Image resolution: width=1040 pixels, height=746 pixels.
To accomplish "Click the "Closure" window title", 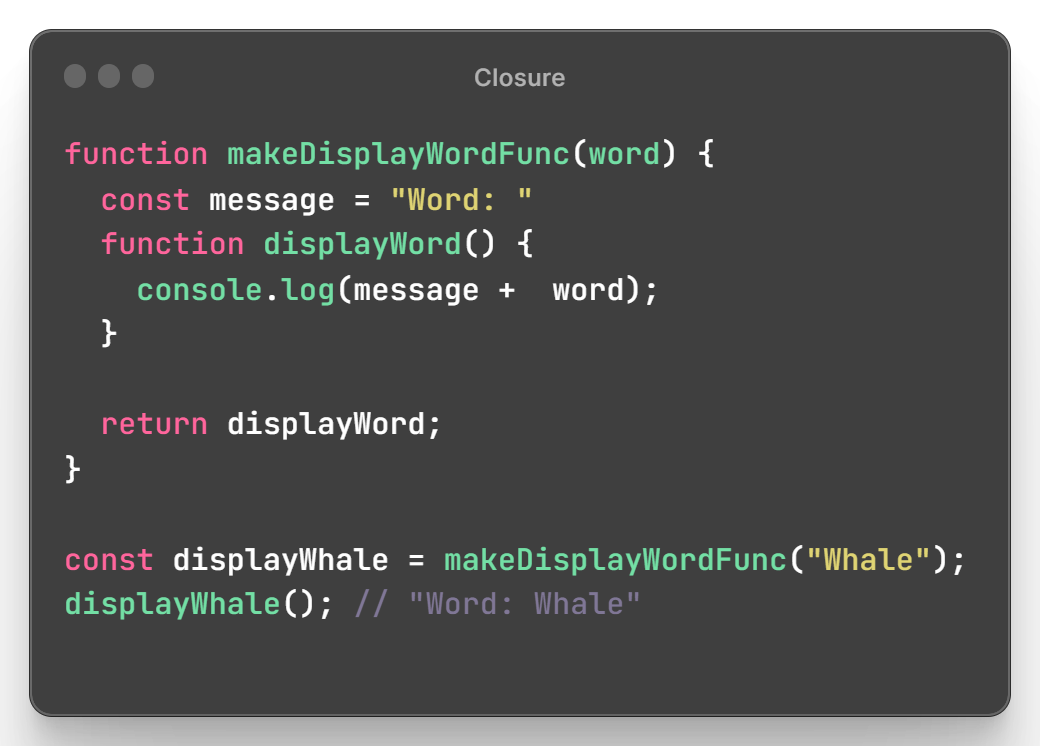I will coord(519,78).
